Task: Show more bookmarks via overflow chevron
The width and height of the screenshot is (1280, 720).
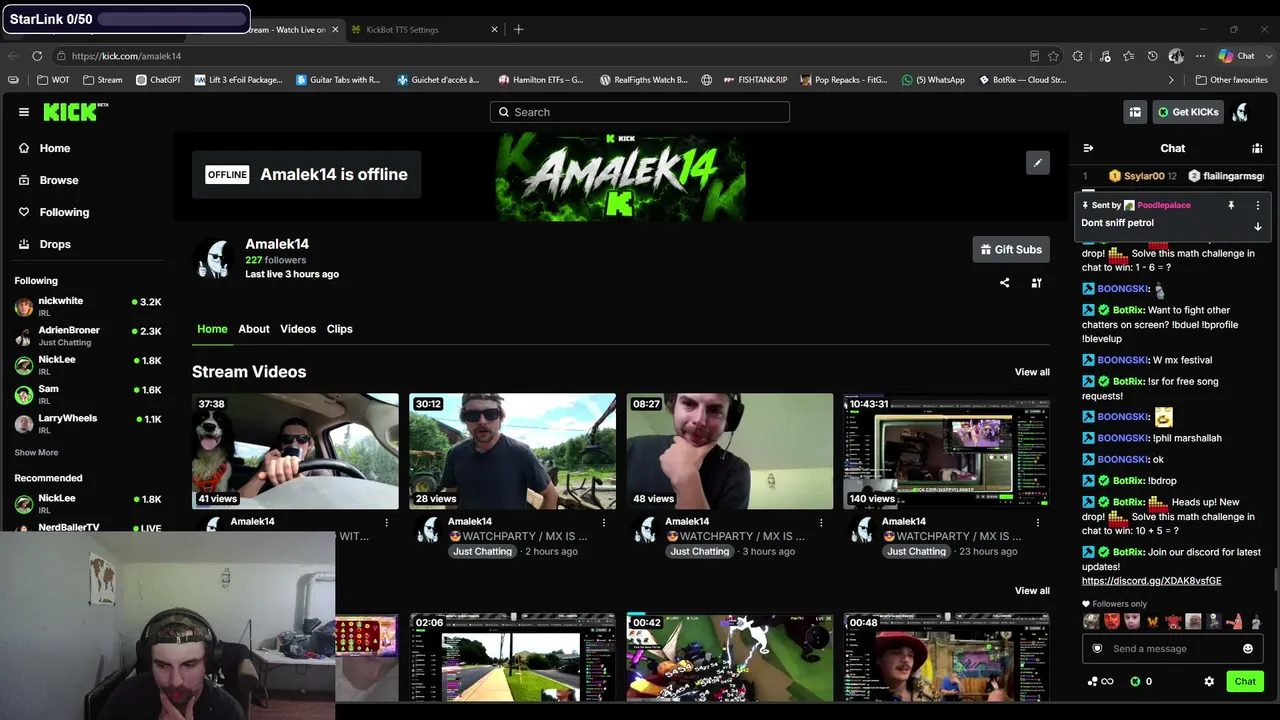Action: 1171,80
